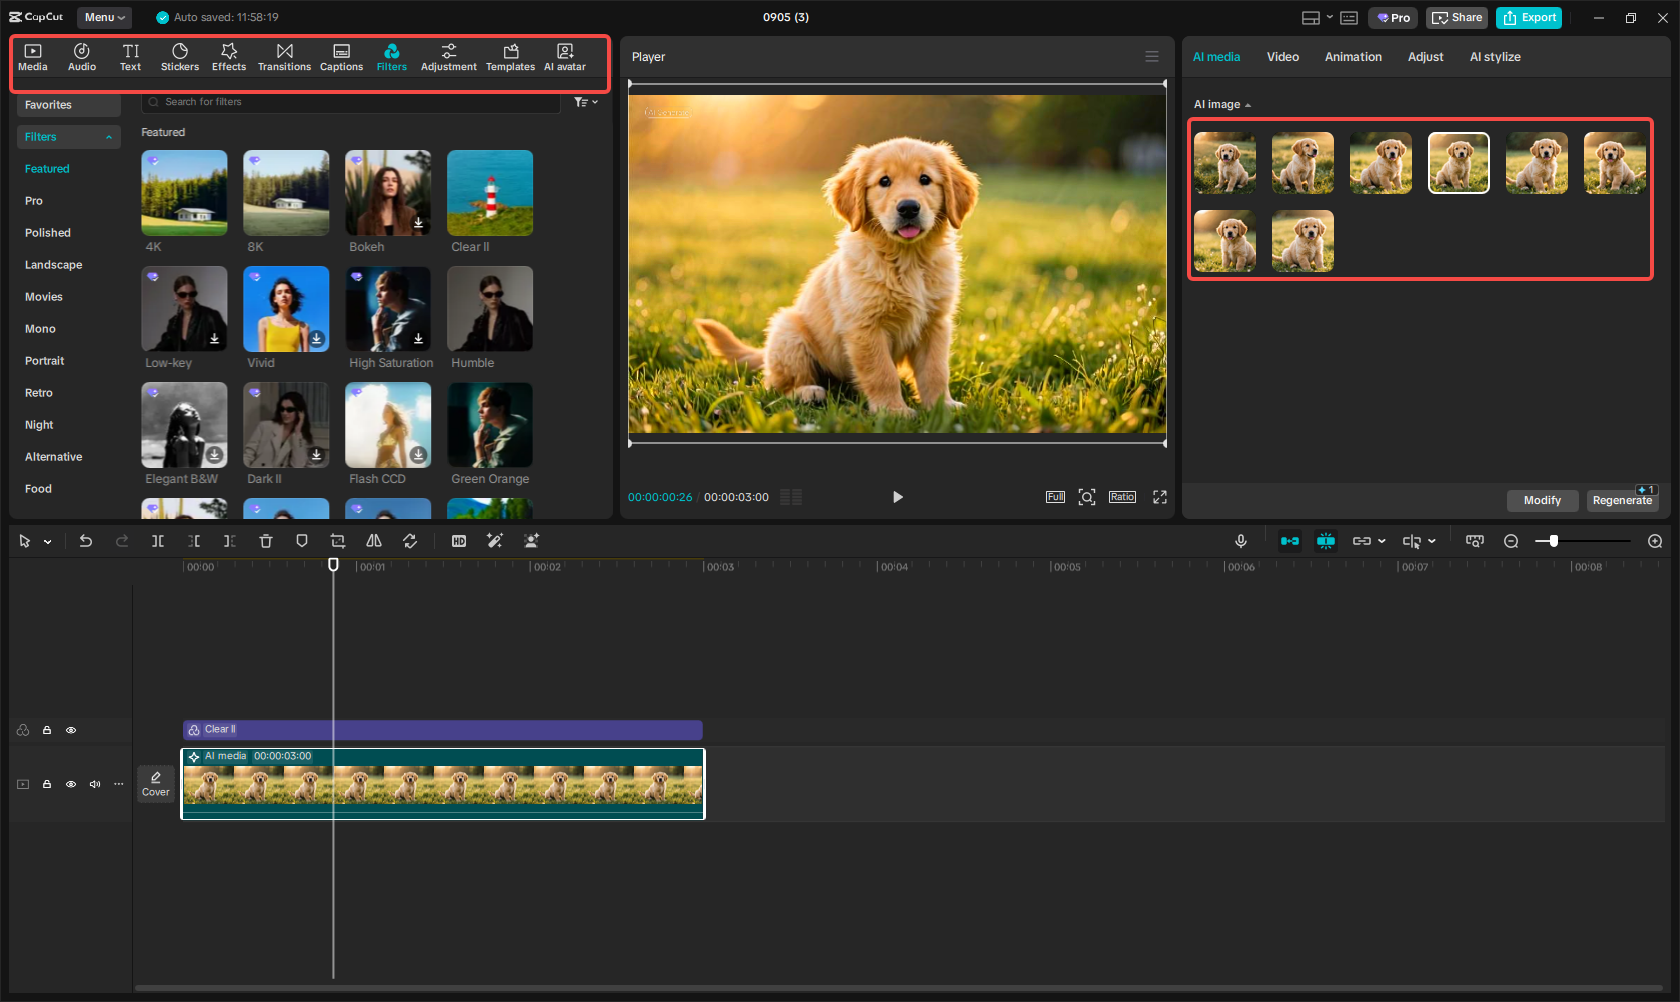Collapse the AI image section
This screenshot has width=1680, height=1002.
[x=1247, y=103]
